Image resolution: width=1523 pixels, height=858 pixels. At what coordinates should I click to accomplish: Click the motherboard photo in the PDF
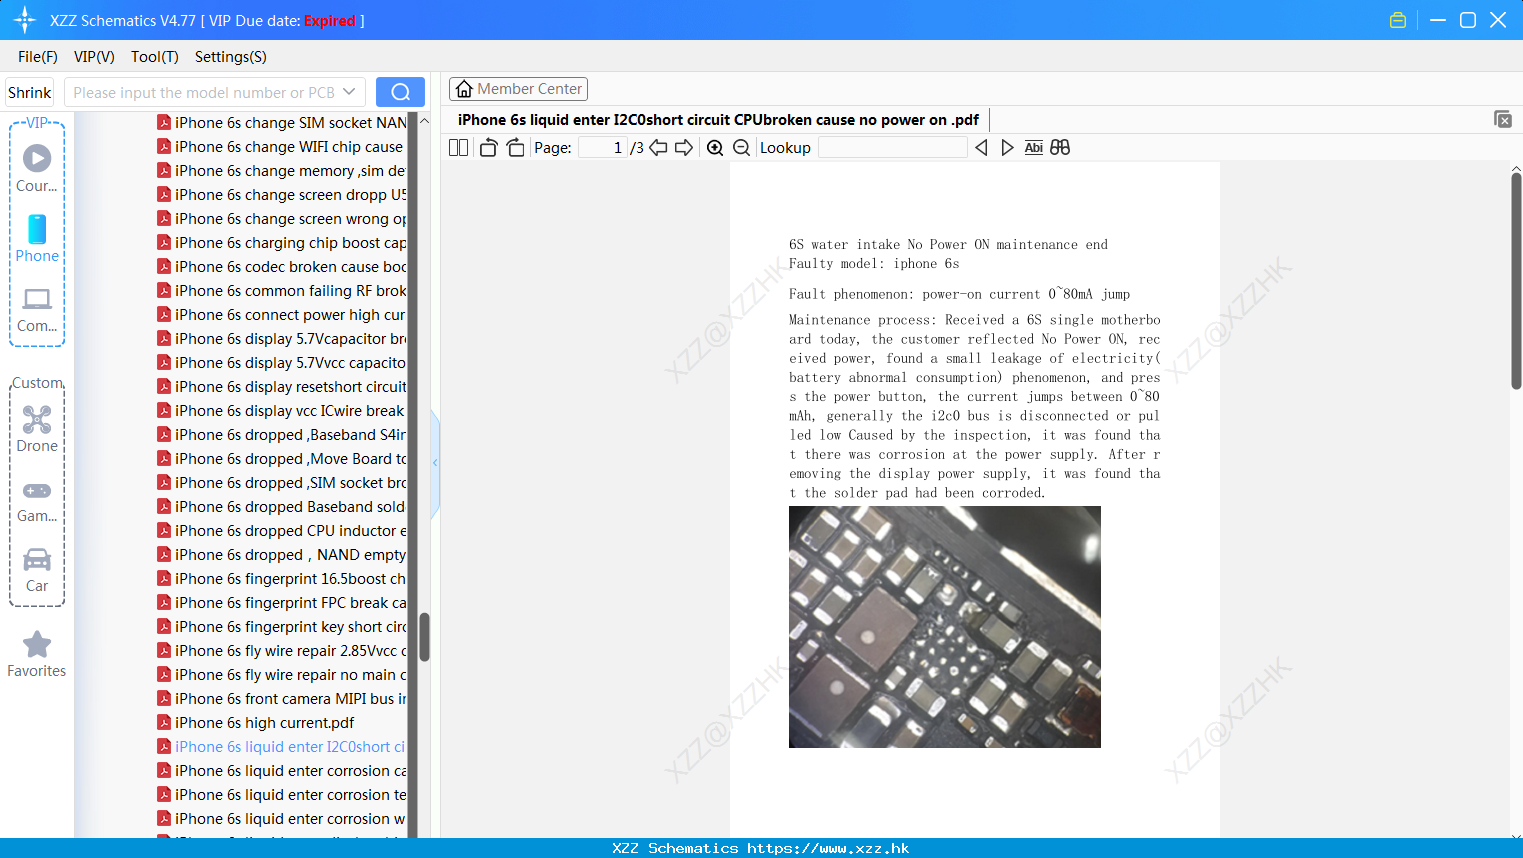pyautogui.click(x=945, y=627)
